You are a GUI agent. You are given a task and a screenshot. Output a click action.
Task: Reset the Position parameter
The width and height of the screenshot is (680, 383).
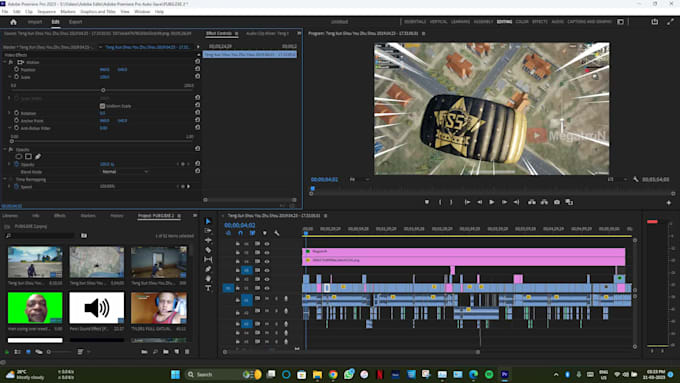click(198, 69)
